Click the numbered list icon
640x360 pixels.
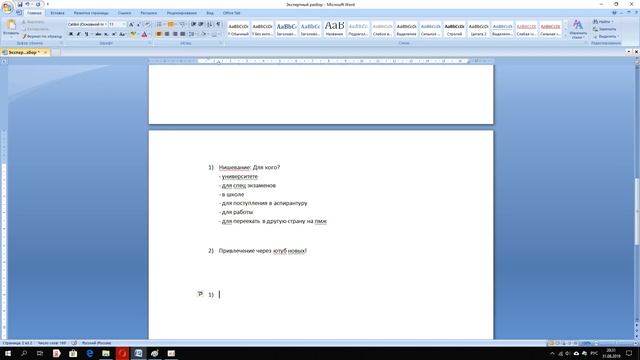point(170,24)
